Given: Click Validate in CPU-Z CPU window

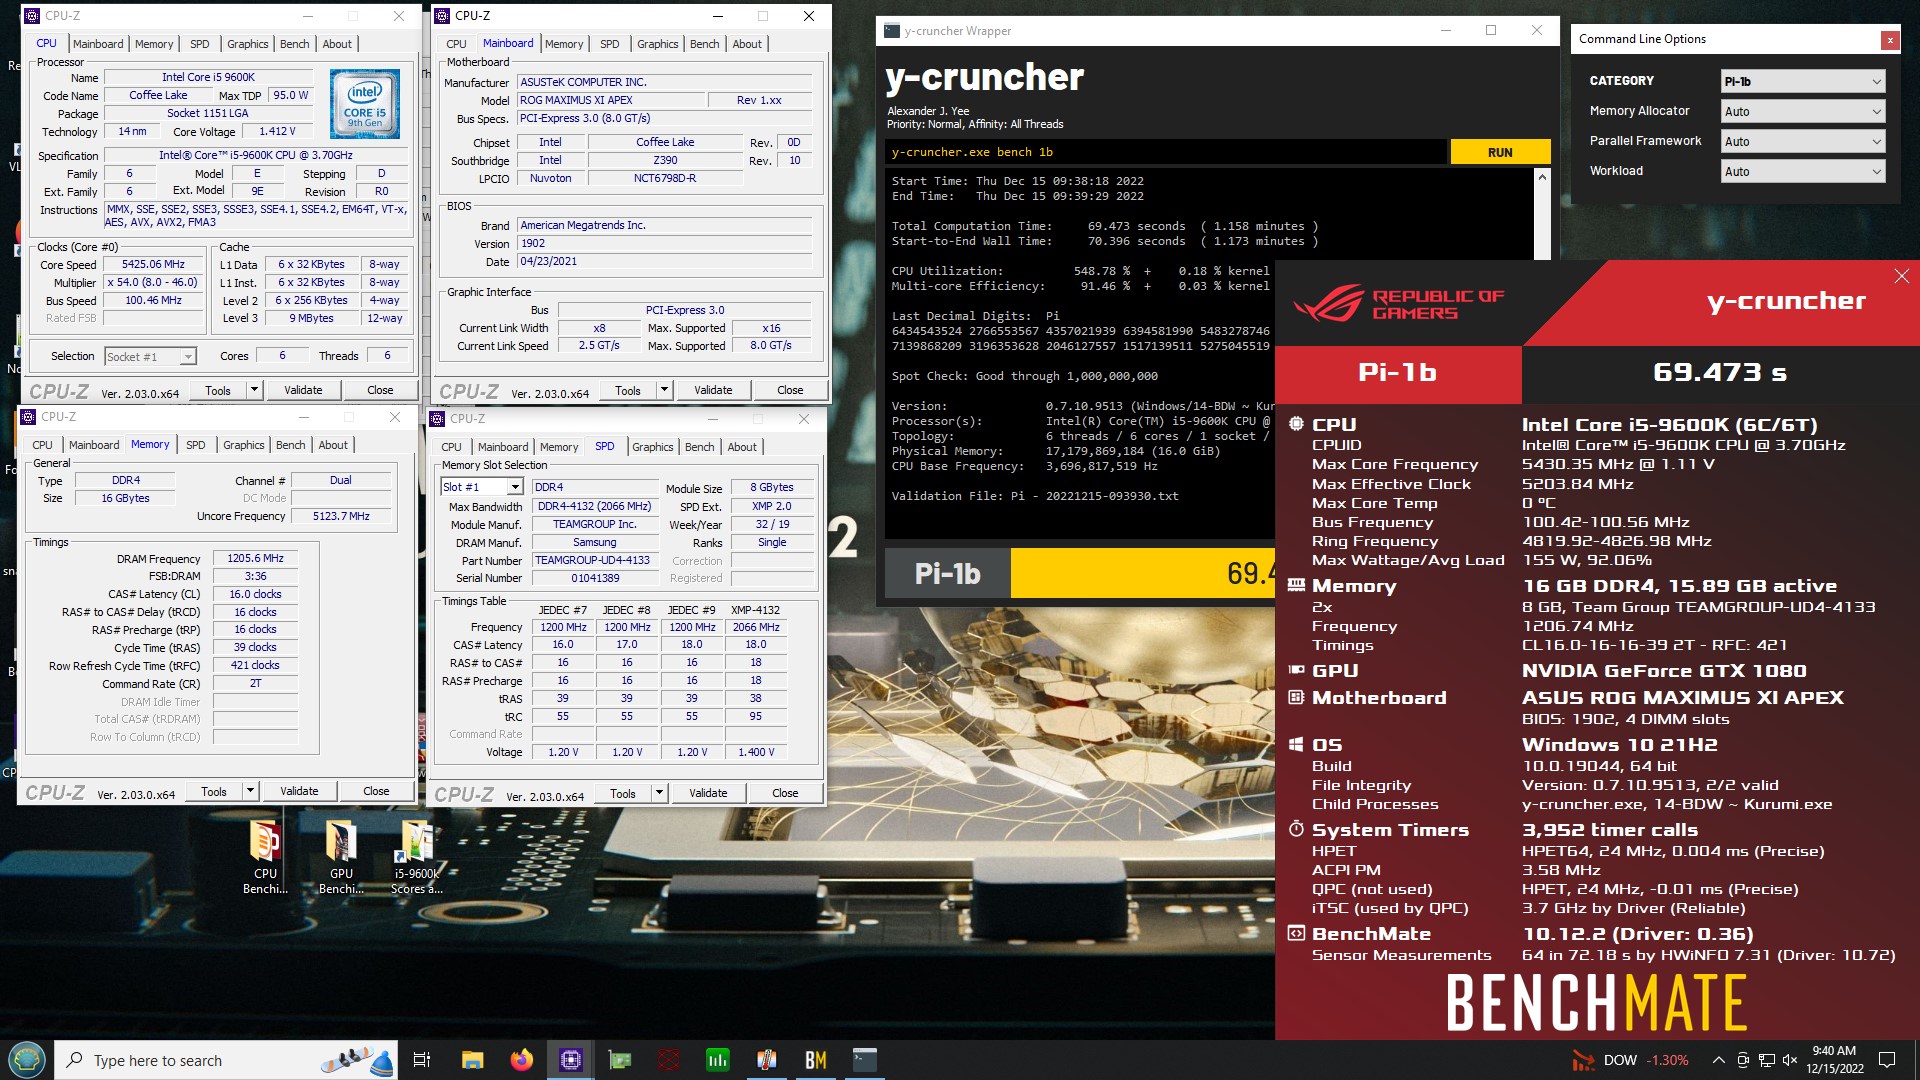Looking at the screenshot, I should [x=303, y=390].
